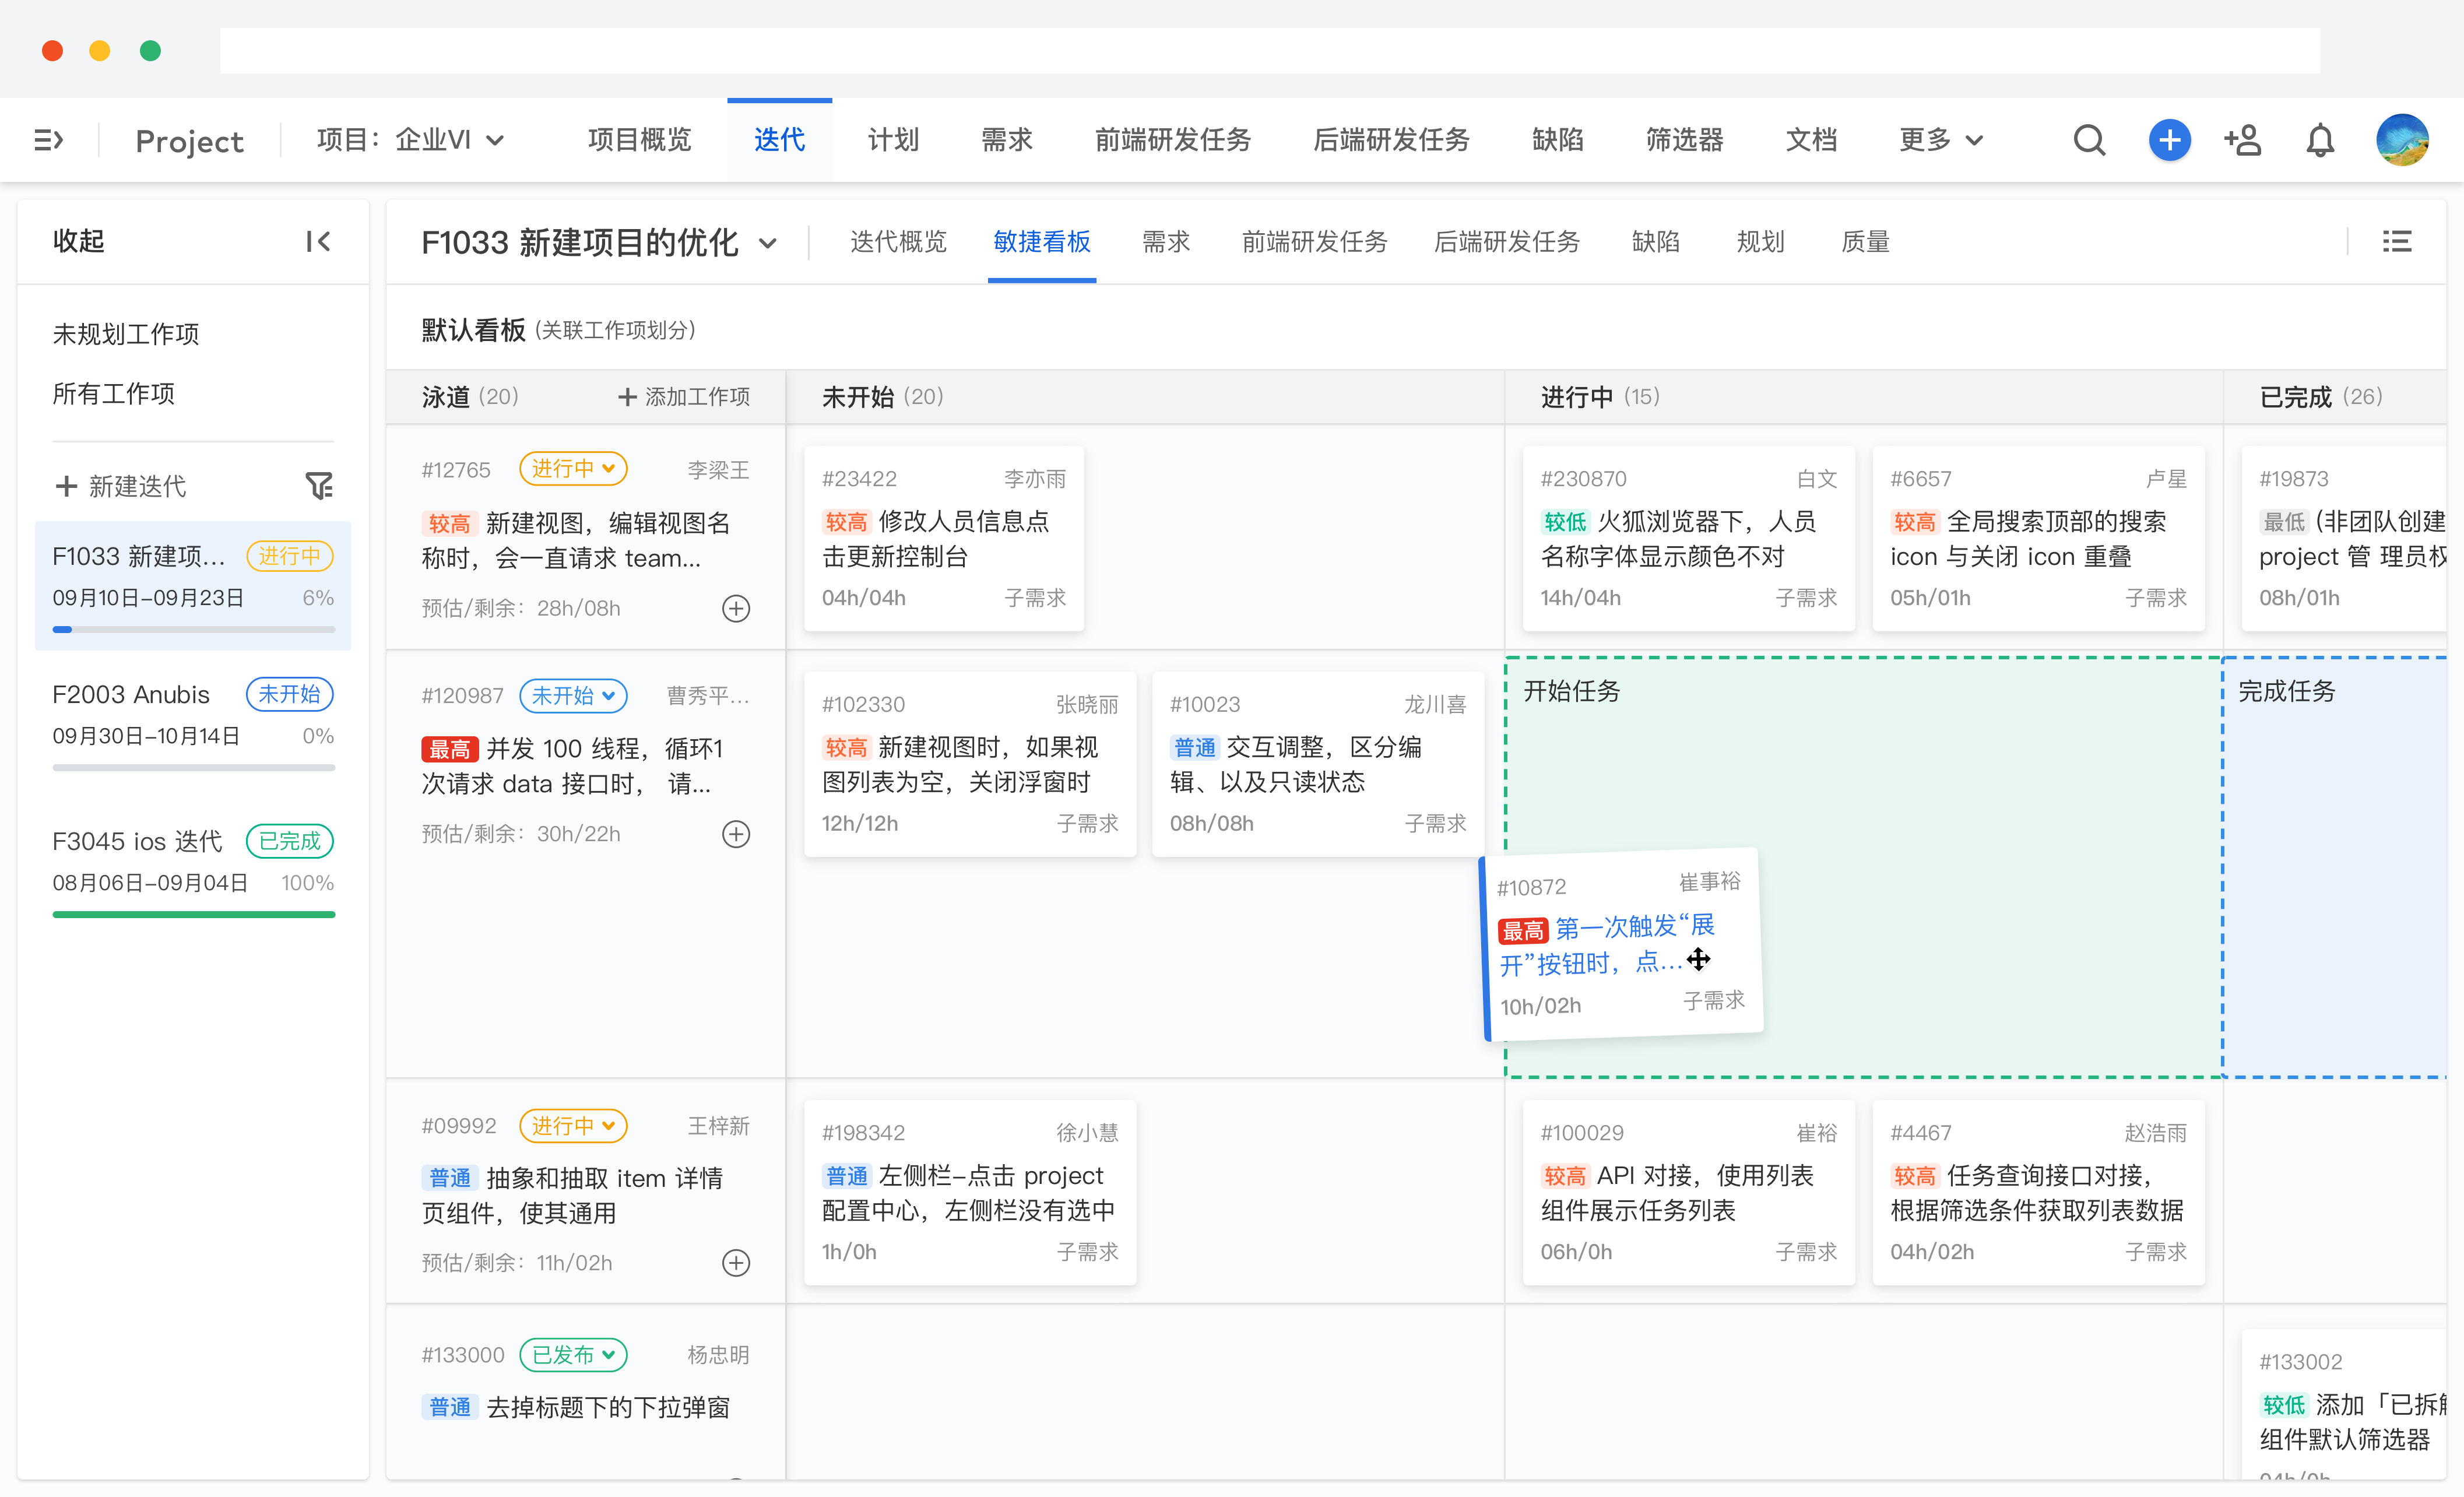Select the F2003 Anubis iteration in sidebar

tap(131, 694)
